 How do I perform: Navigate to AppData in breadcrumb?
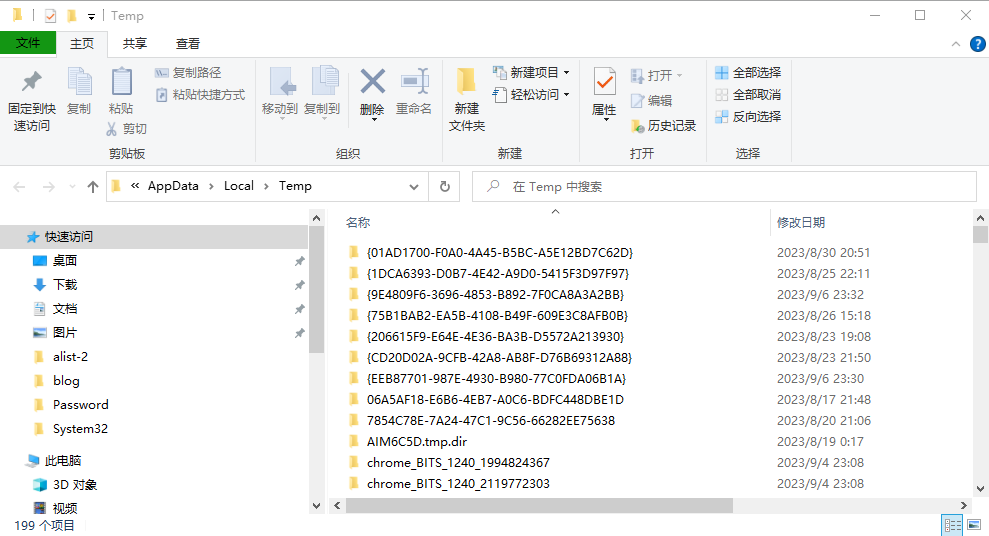tap(173, 186)
